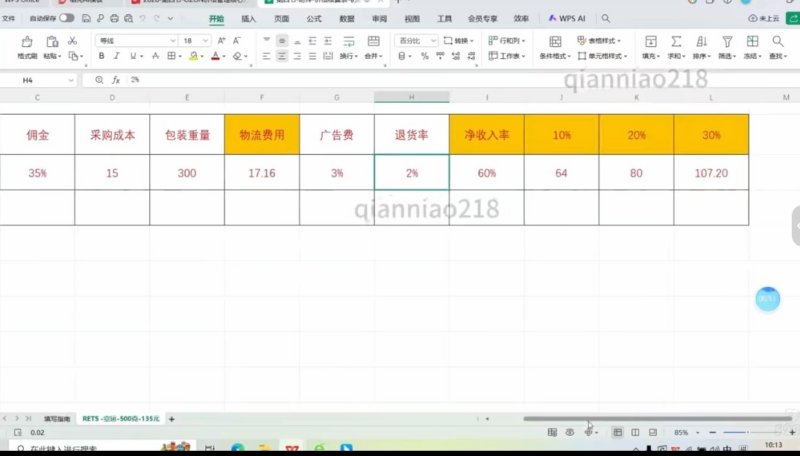
Task: Click the decrease decimal places icon
Action: point(471,56)
